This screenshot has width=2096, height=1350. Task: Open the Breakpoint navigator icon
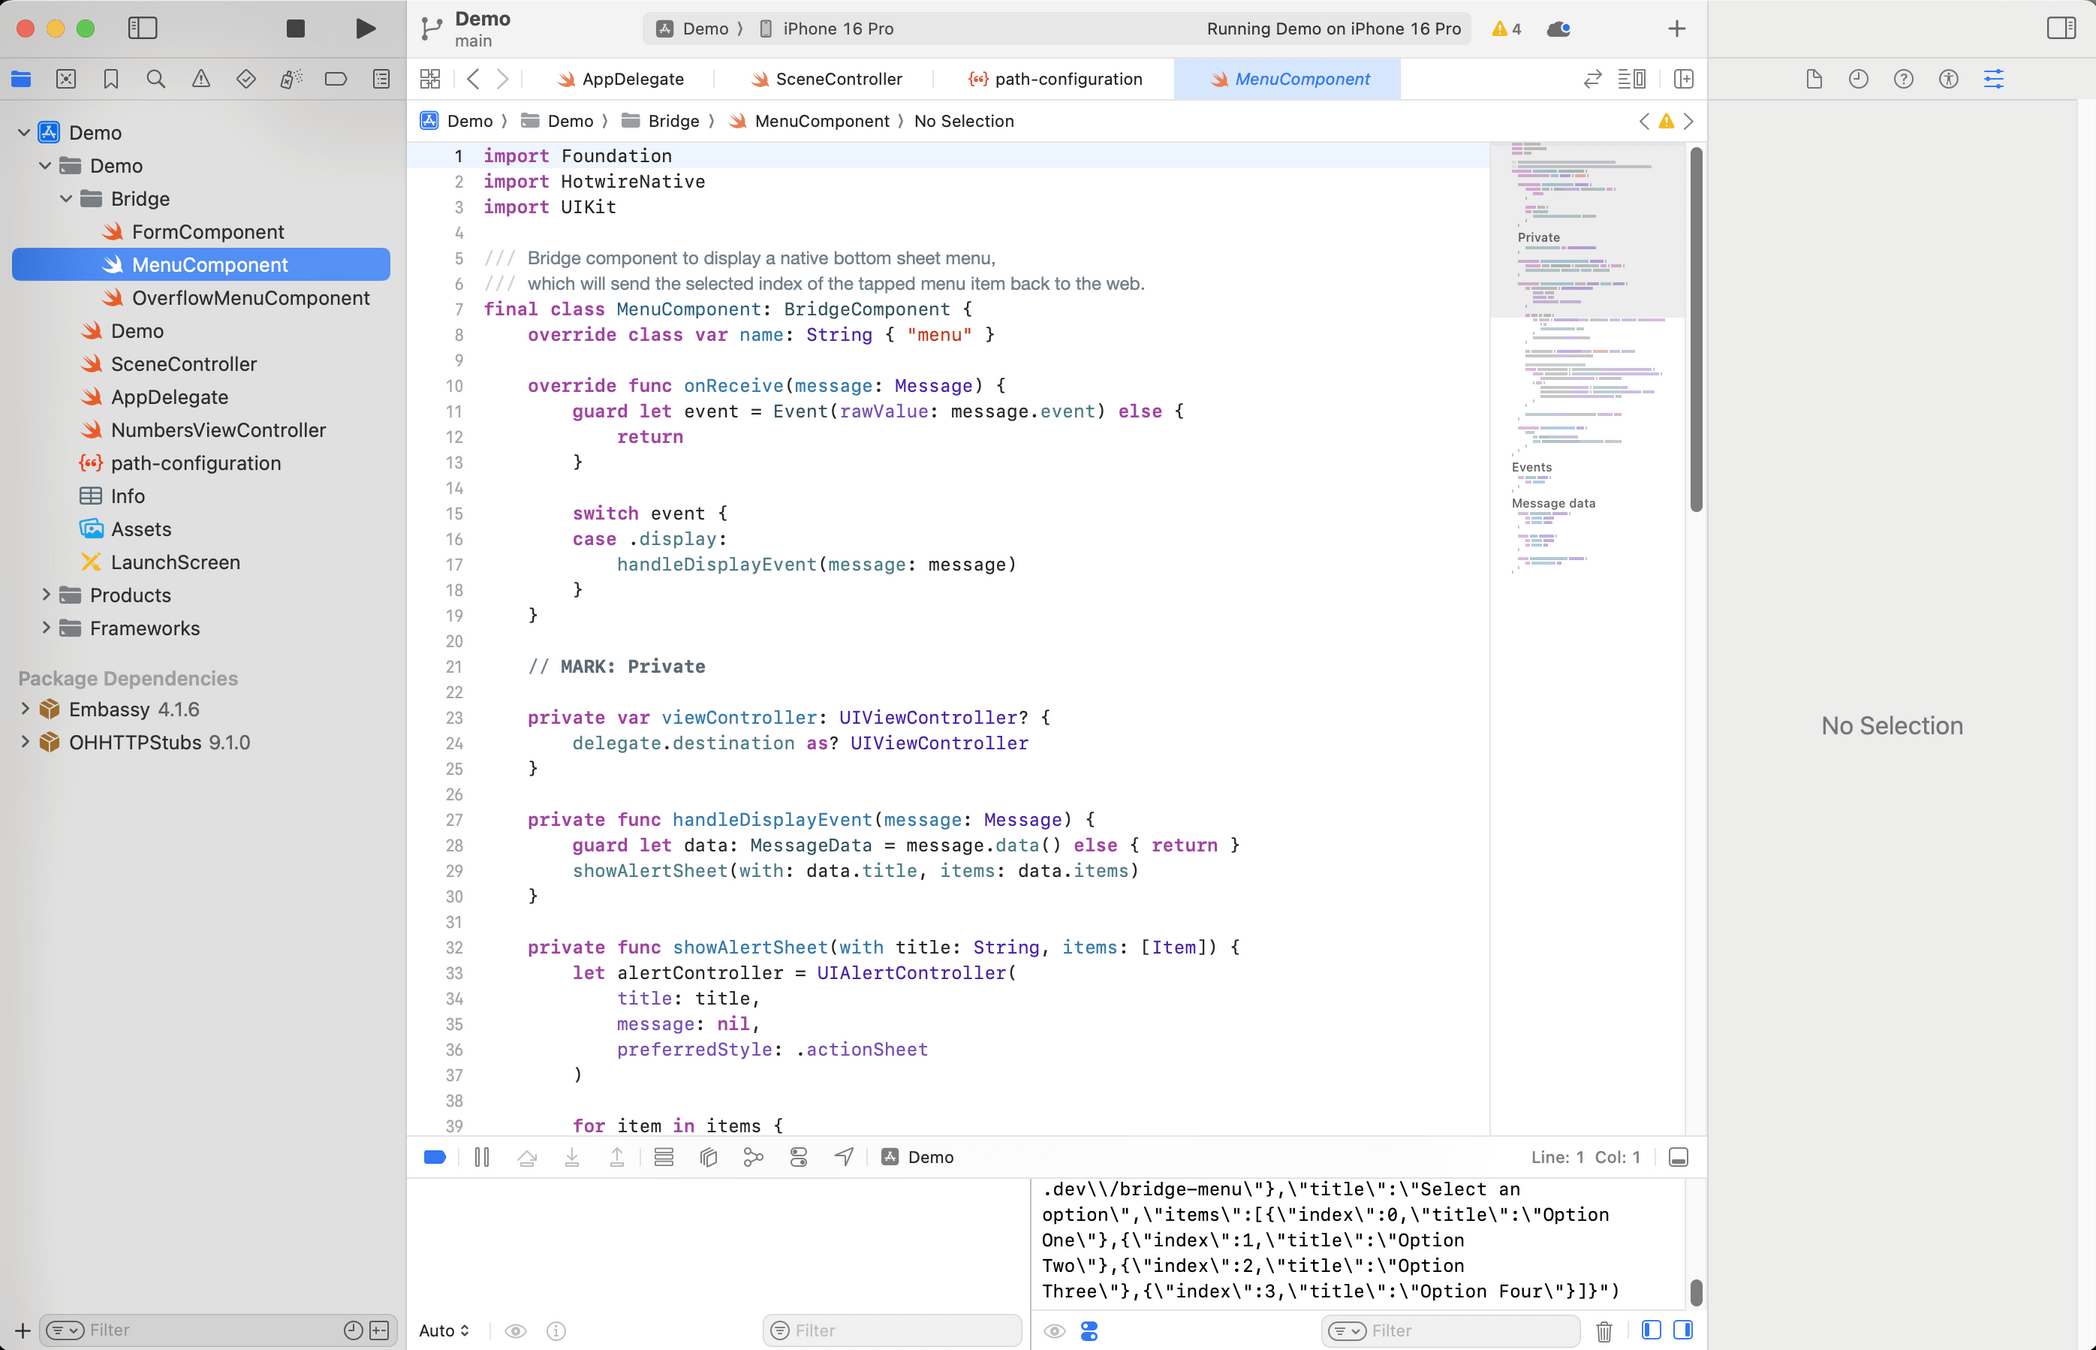coord(336,79)
